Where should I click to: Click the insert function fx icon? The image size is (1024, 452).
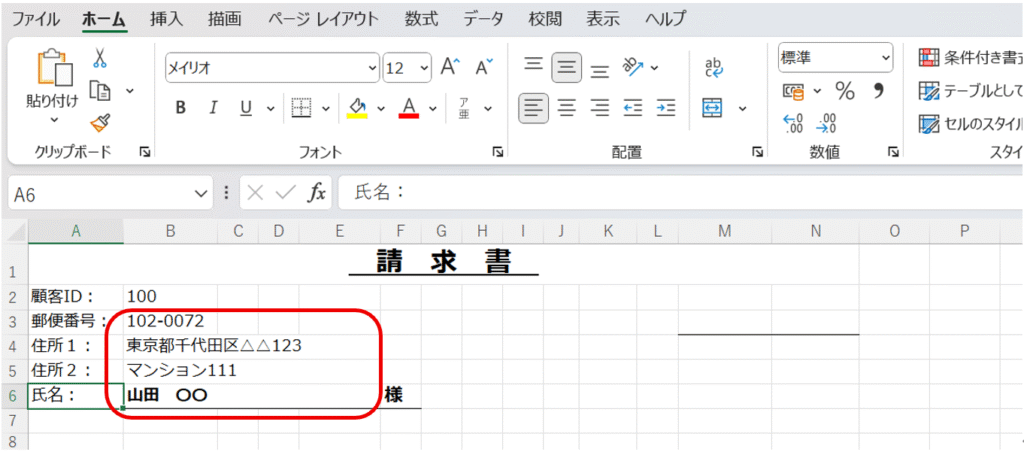click(316, 193)
